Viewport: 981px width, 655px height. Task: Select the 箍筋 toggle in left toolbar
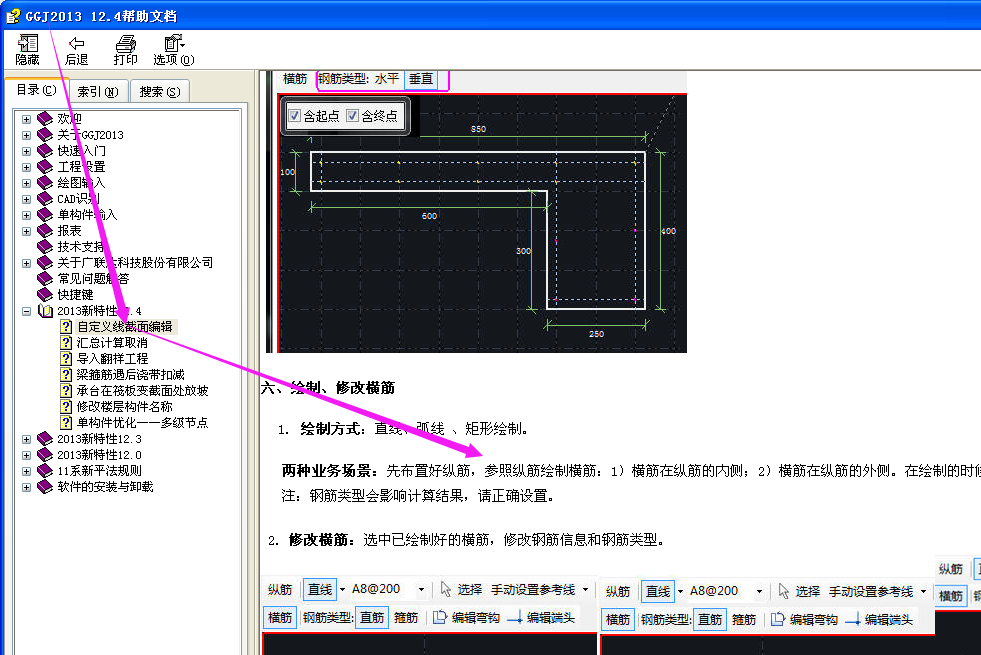[x=405, y=617]
